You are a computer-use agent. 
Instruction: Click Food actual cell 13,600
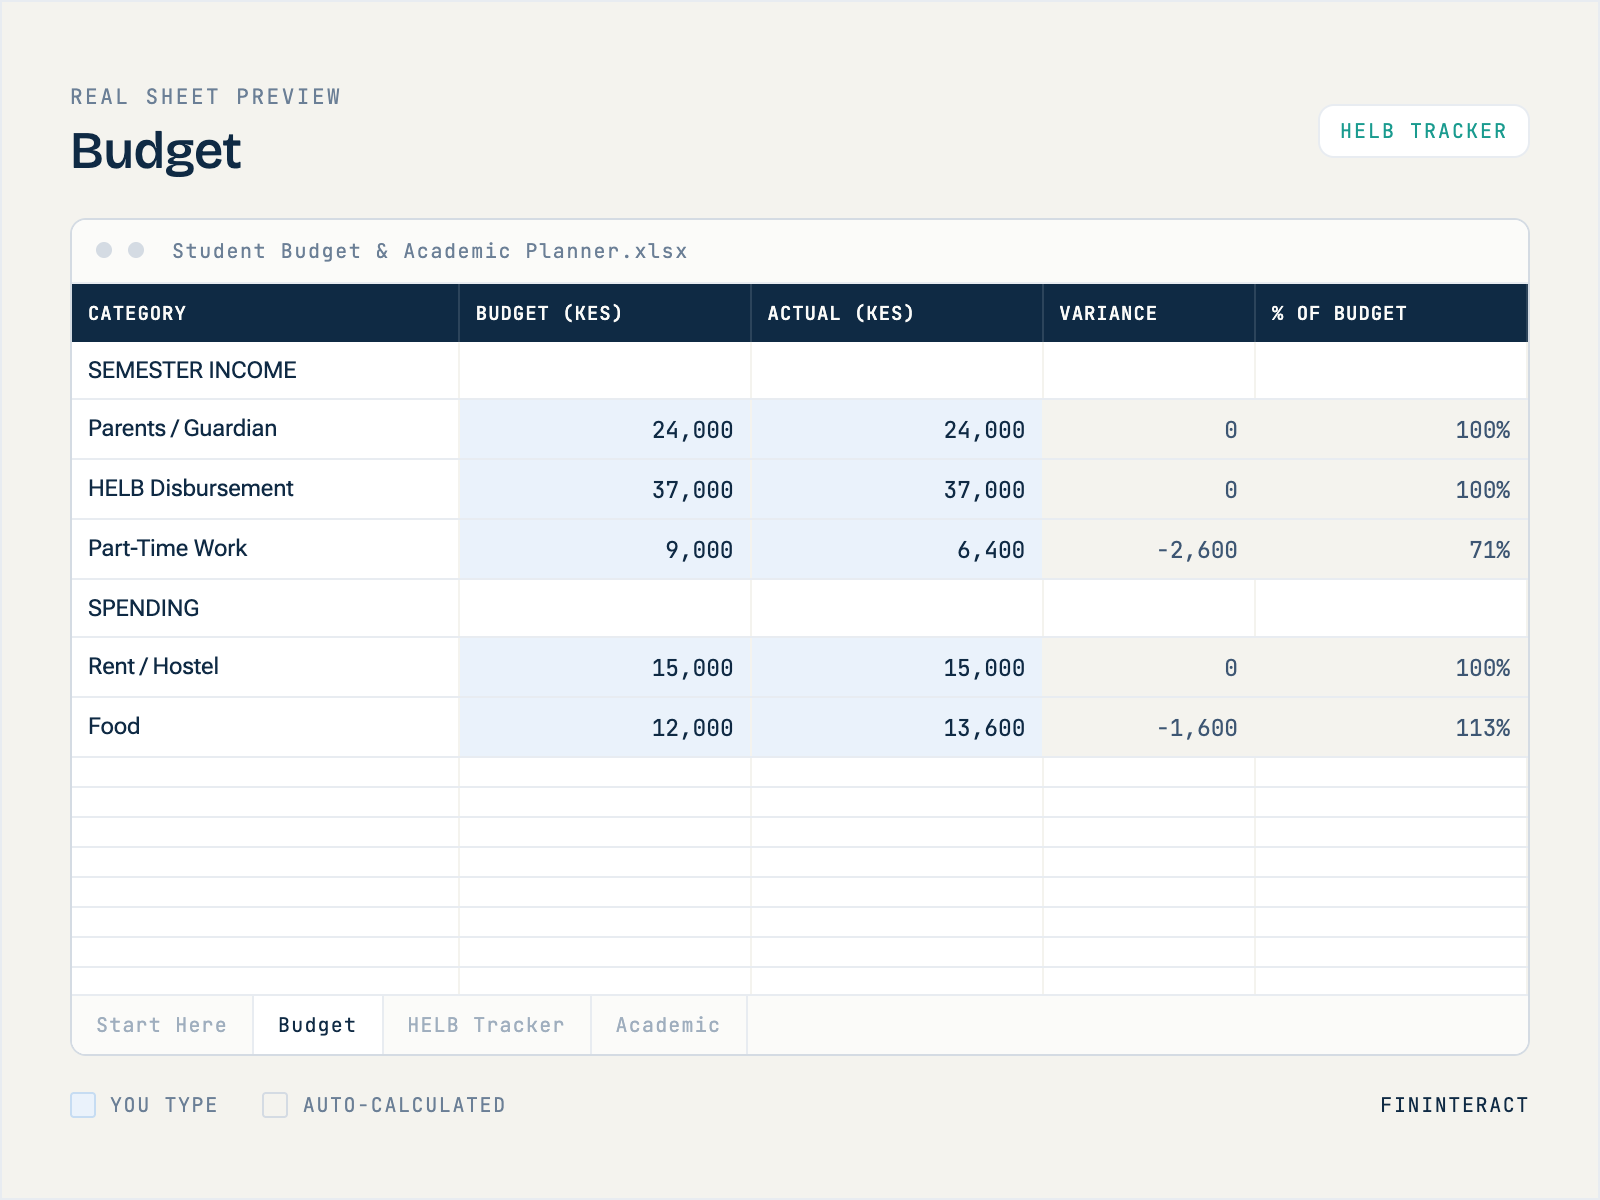(897, 728)
